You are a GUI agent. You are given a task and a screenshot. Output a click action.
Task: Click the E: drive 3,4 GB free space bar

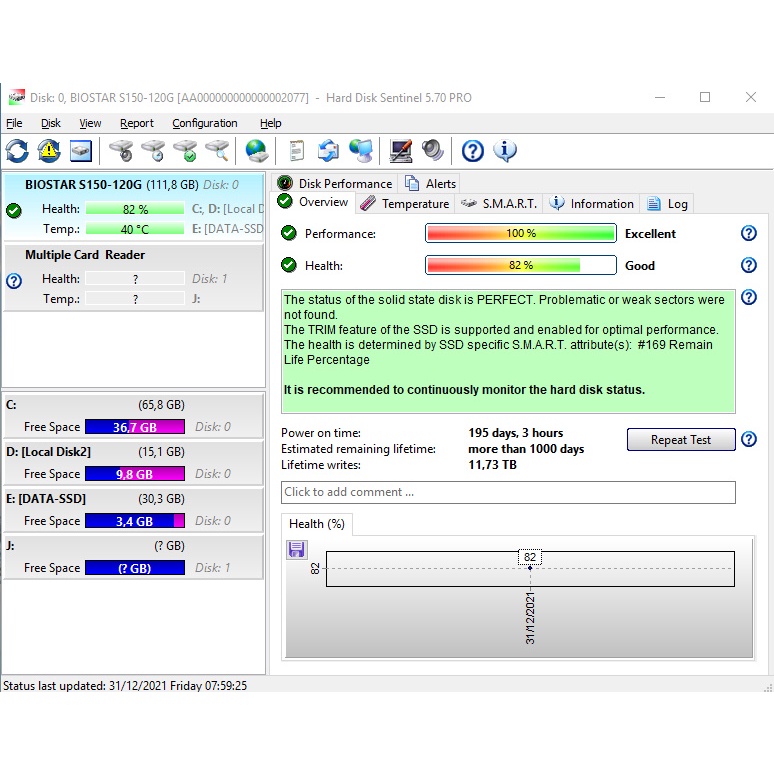click(135, 521)
